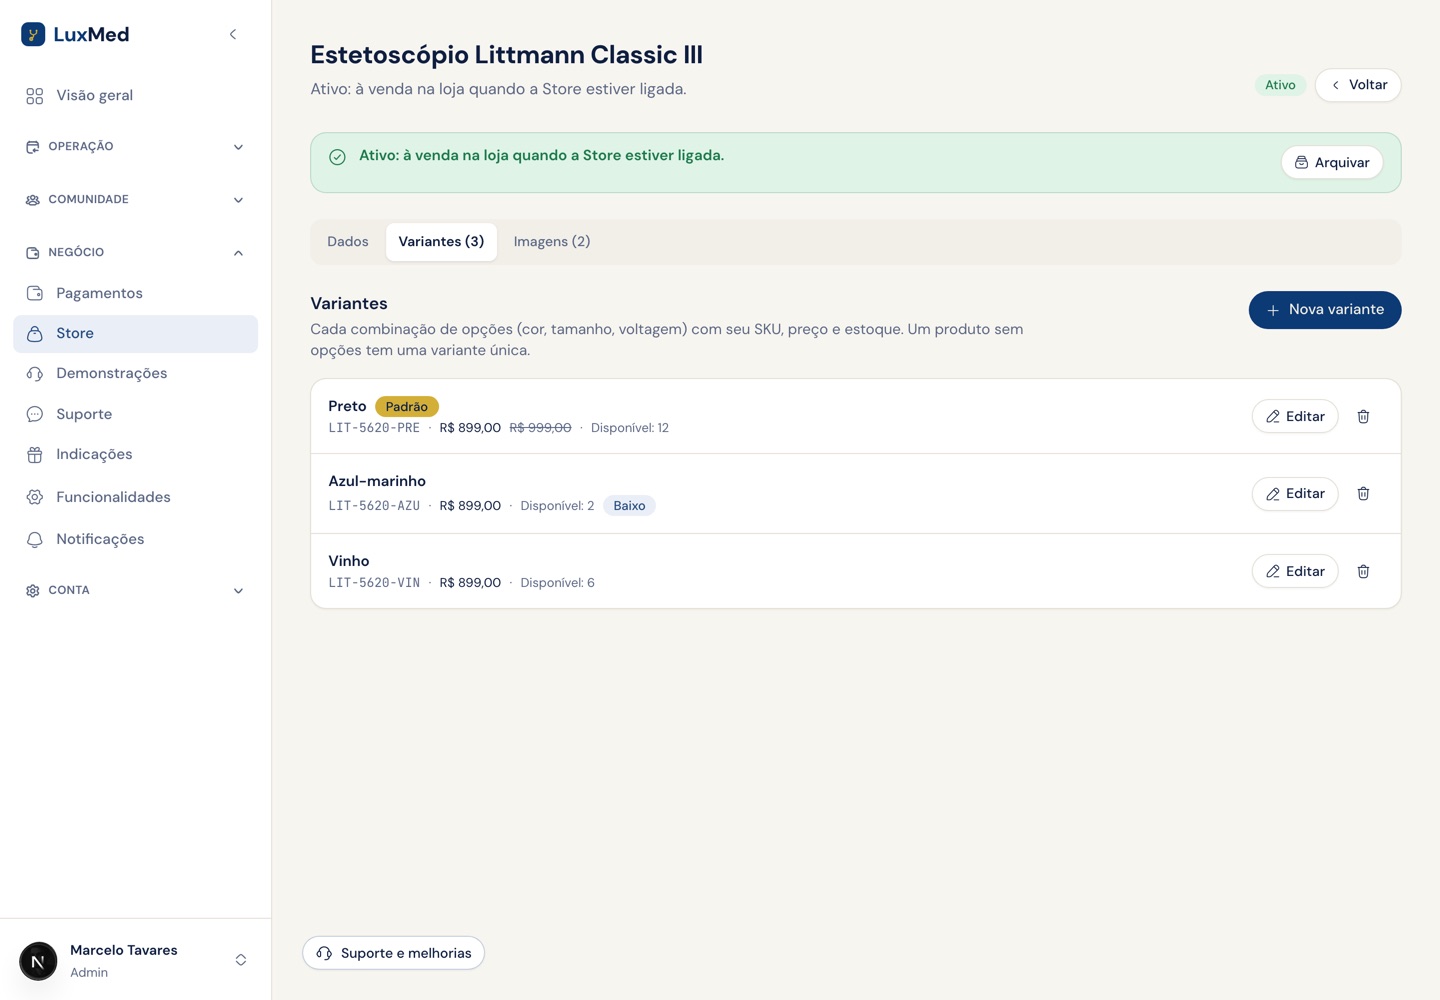This screenshot has width=1440, height=1000.
Task: Click the Voltar button
Action: click(1358, 85)
